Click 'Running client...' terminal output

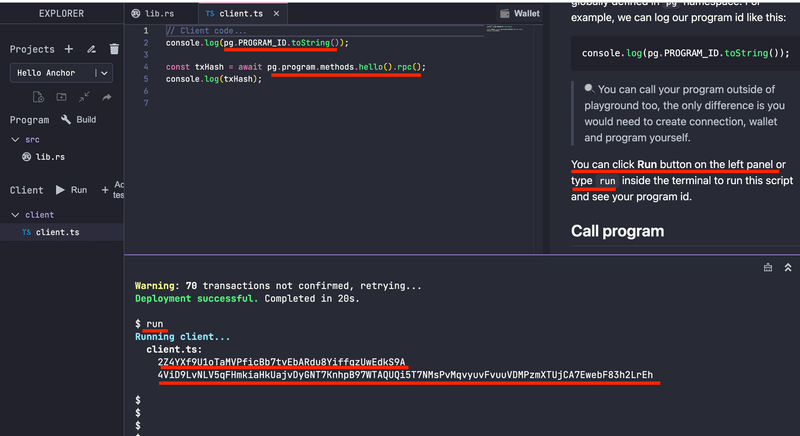(182, 337)
